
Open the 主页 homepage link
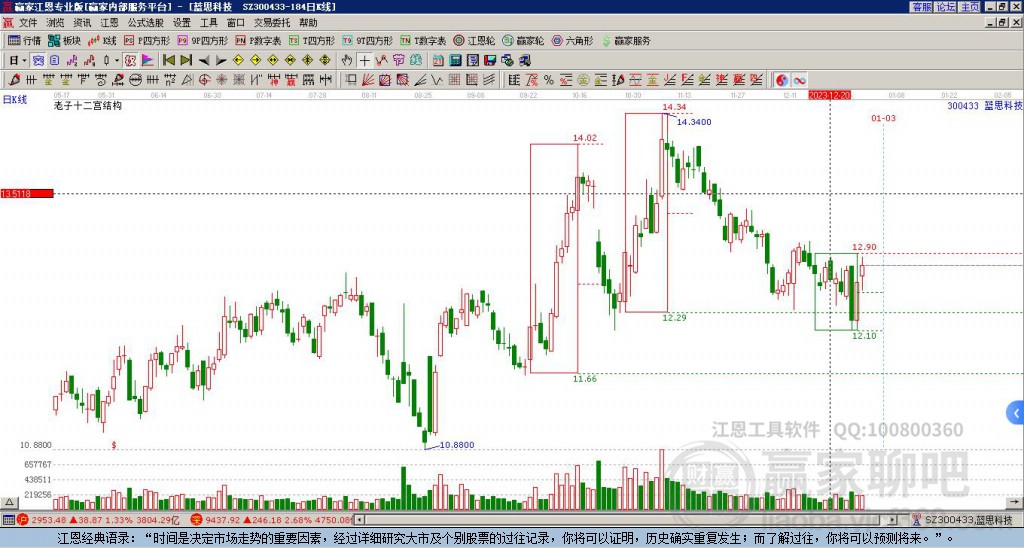970,7
